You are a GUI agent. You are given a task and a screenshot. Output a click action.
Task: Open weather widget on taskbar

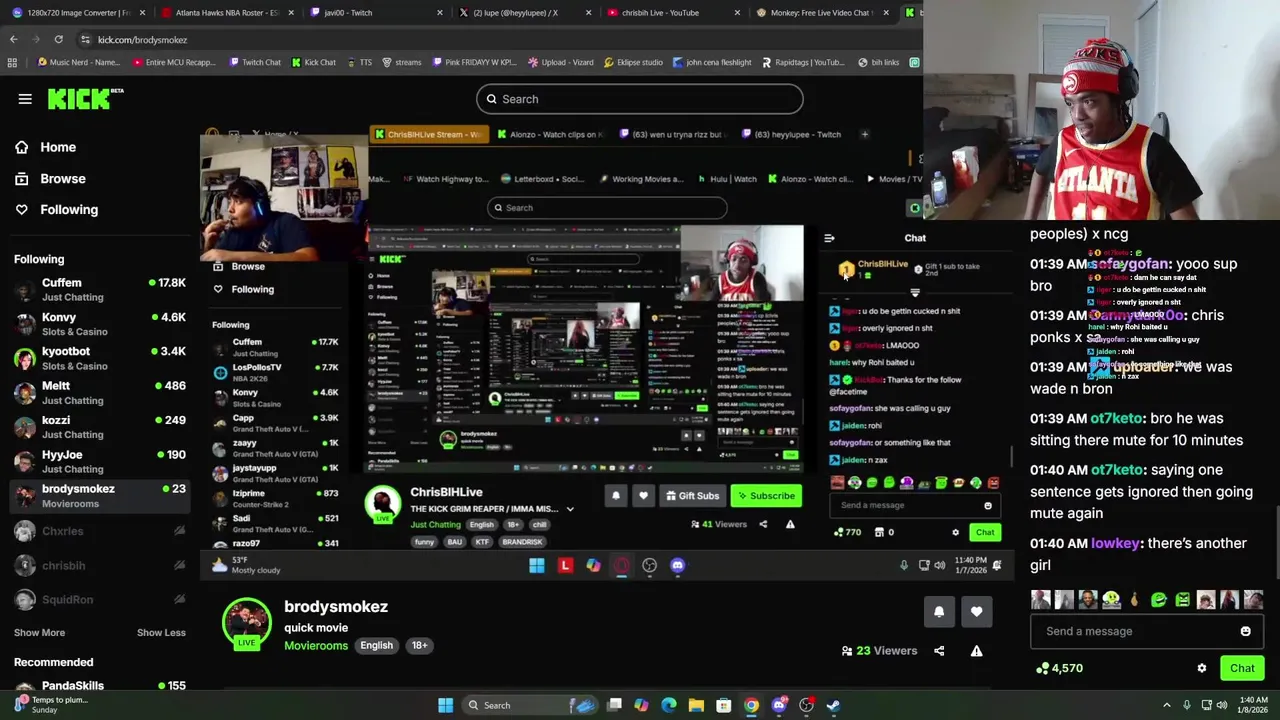pyautogui.click(x=52, y=705)
